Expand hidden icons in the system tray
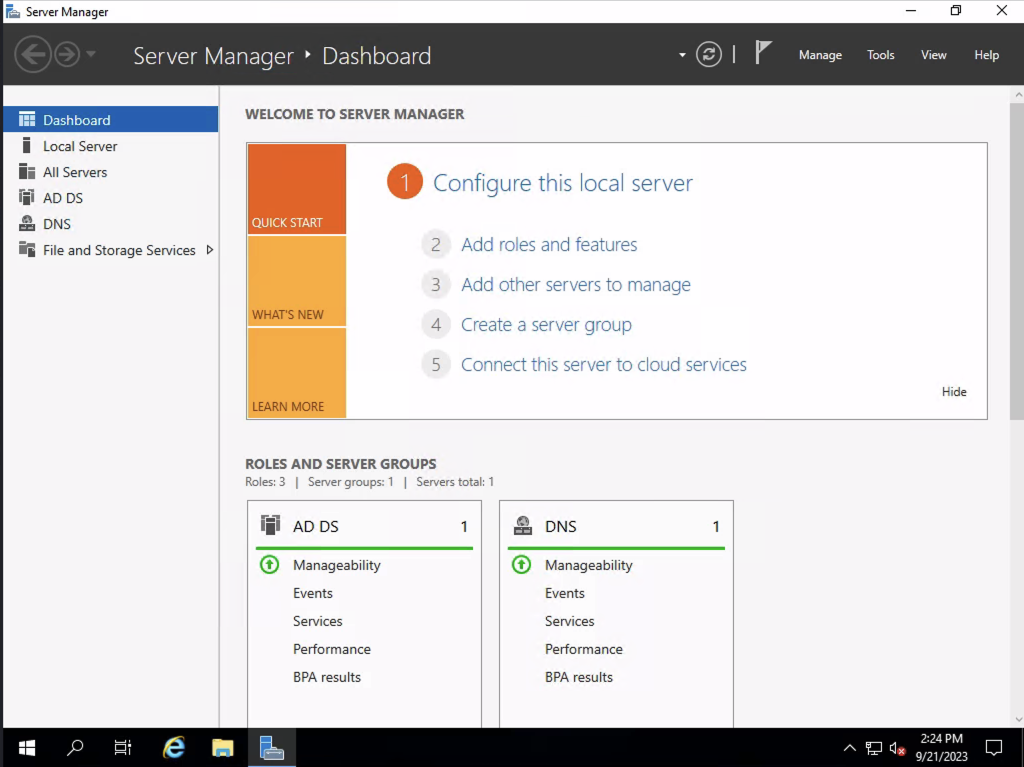This screenshot has height=767, width=1024. (849, 747)
